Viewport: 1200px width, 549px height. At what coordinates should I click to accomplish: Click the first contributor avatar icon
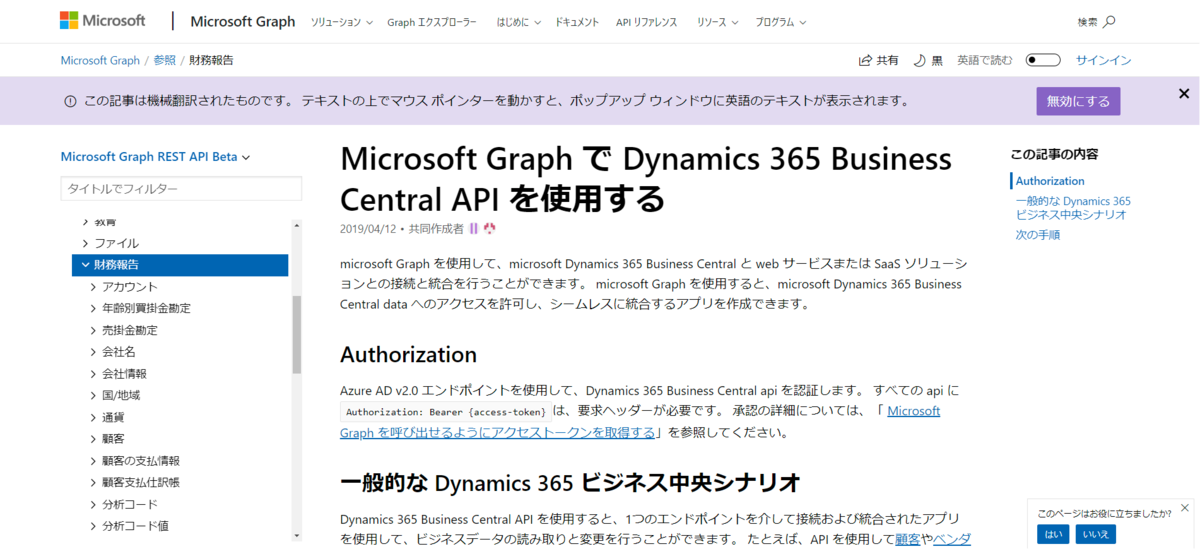474,229
